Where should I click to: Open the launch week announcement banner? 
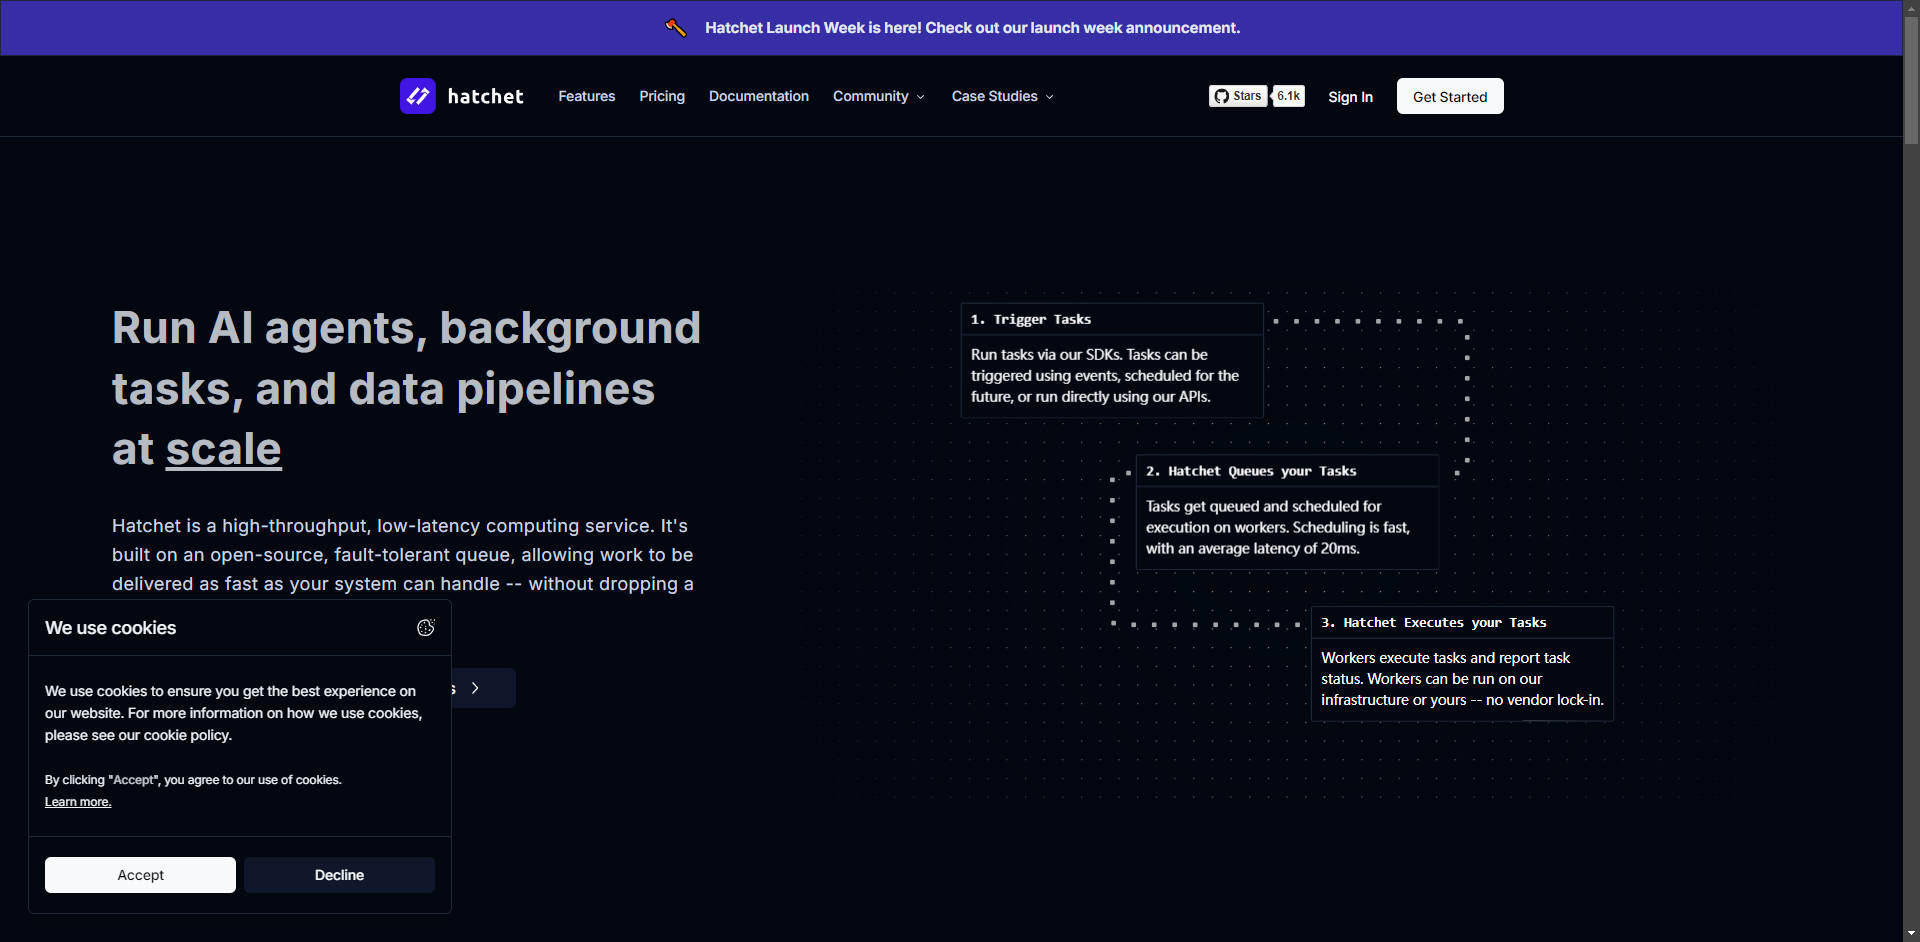(972, 28)
